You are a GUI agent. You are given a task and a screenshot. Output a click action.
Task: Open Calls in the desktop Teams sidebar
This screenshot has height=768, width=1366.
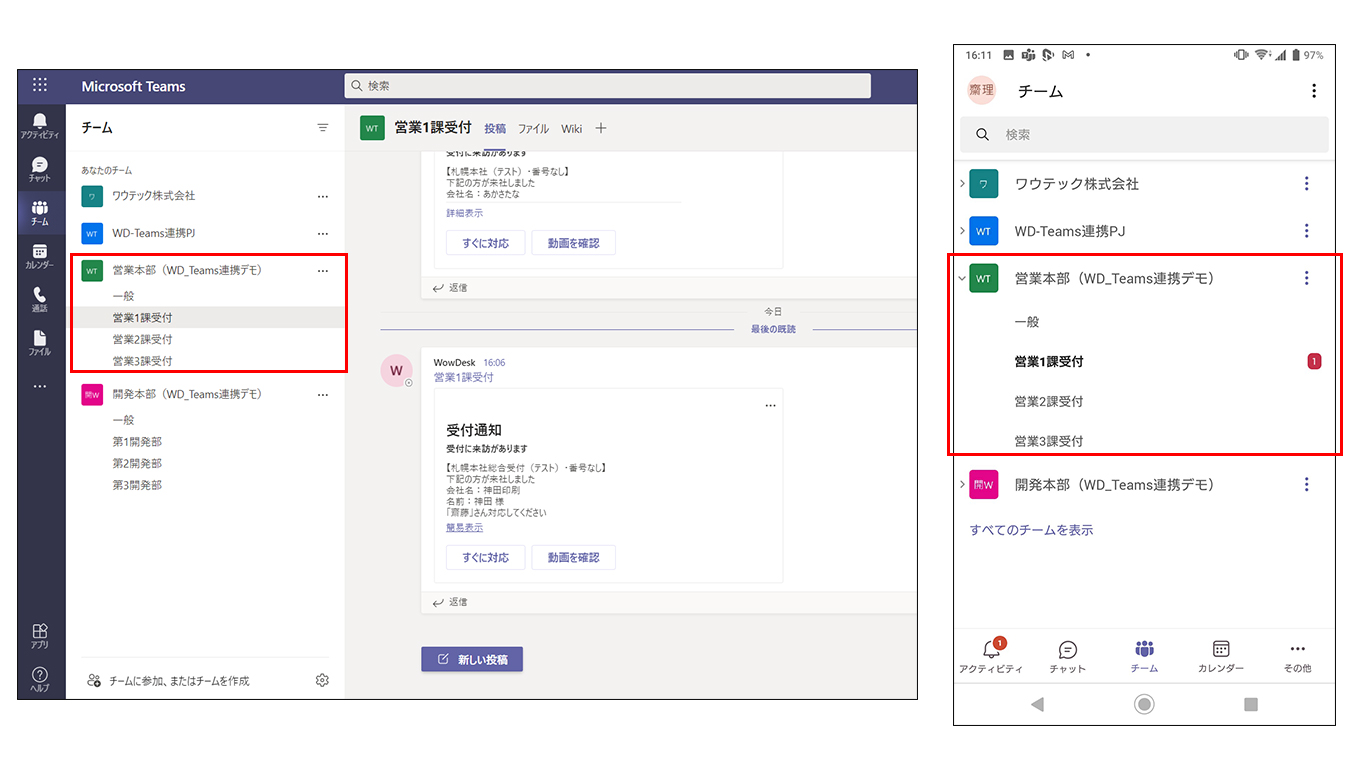[x=40, y=300]
